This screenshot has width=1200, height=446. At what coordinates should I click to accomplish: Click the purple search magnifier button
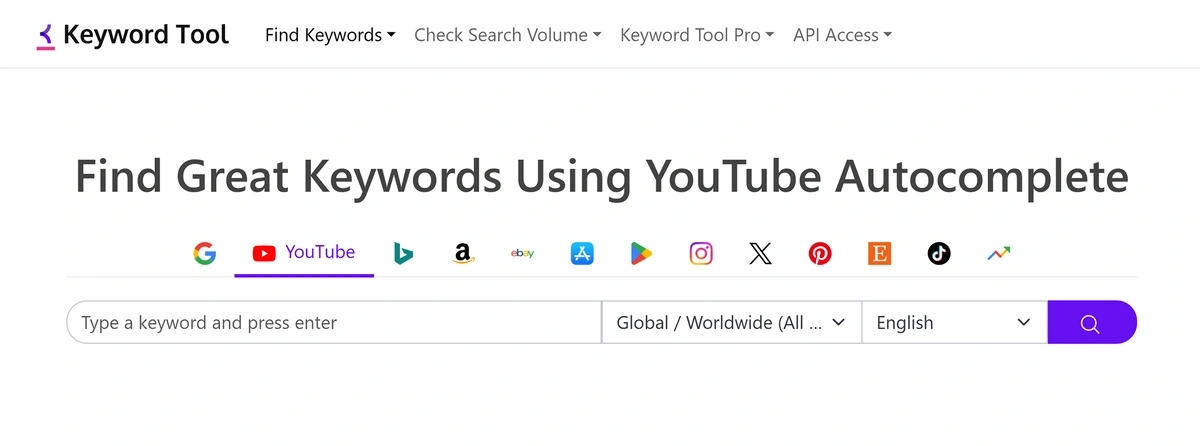(1091, 323)
